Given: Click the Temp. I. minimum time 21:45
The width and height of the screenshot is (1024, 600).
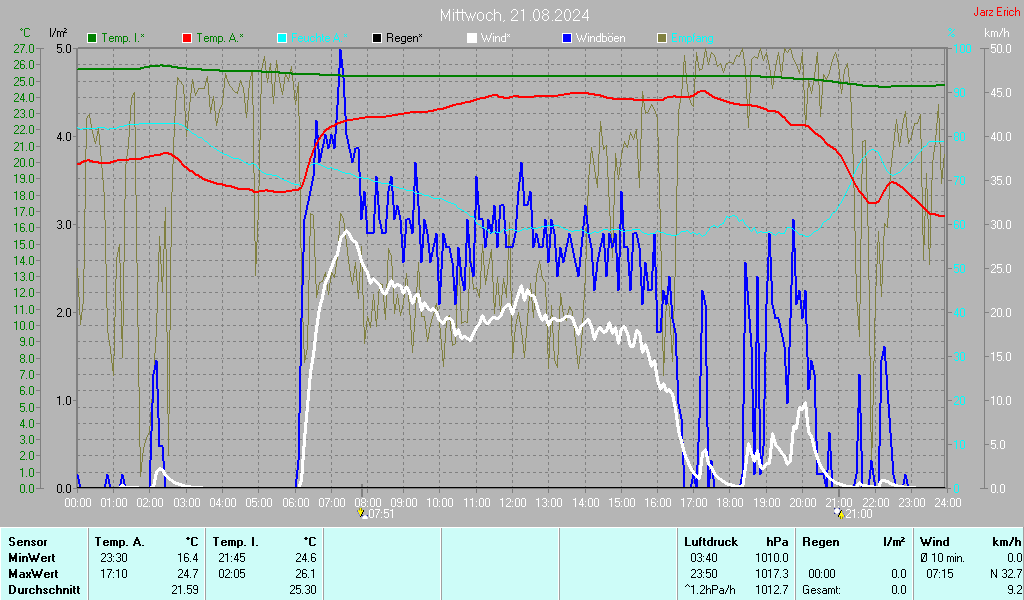Looking at the screenshot, I should click(x=232, y=558).
